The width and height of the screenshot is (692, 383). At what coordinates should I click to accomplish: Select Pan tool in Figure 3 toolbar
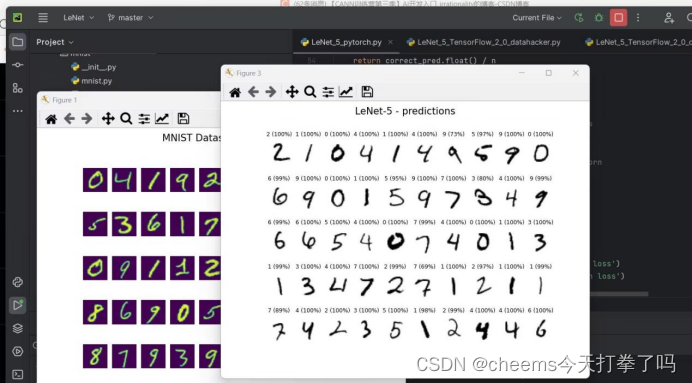(x=292, y=92)
